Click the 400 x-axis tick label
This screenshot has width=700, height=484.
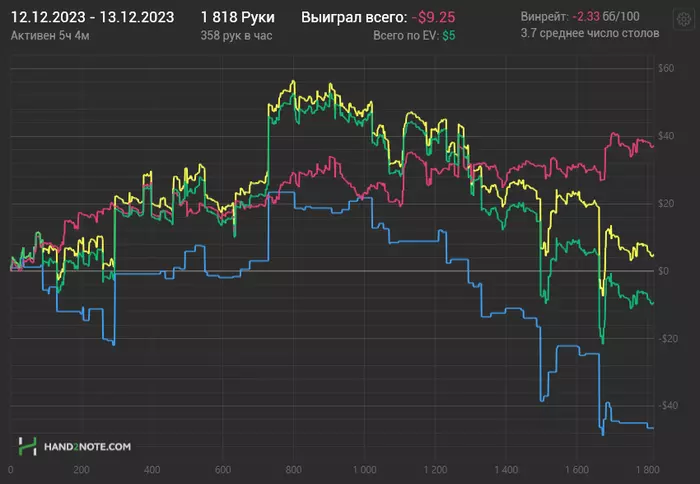(152, 470)
